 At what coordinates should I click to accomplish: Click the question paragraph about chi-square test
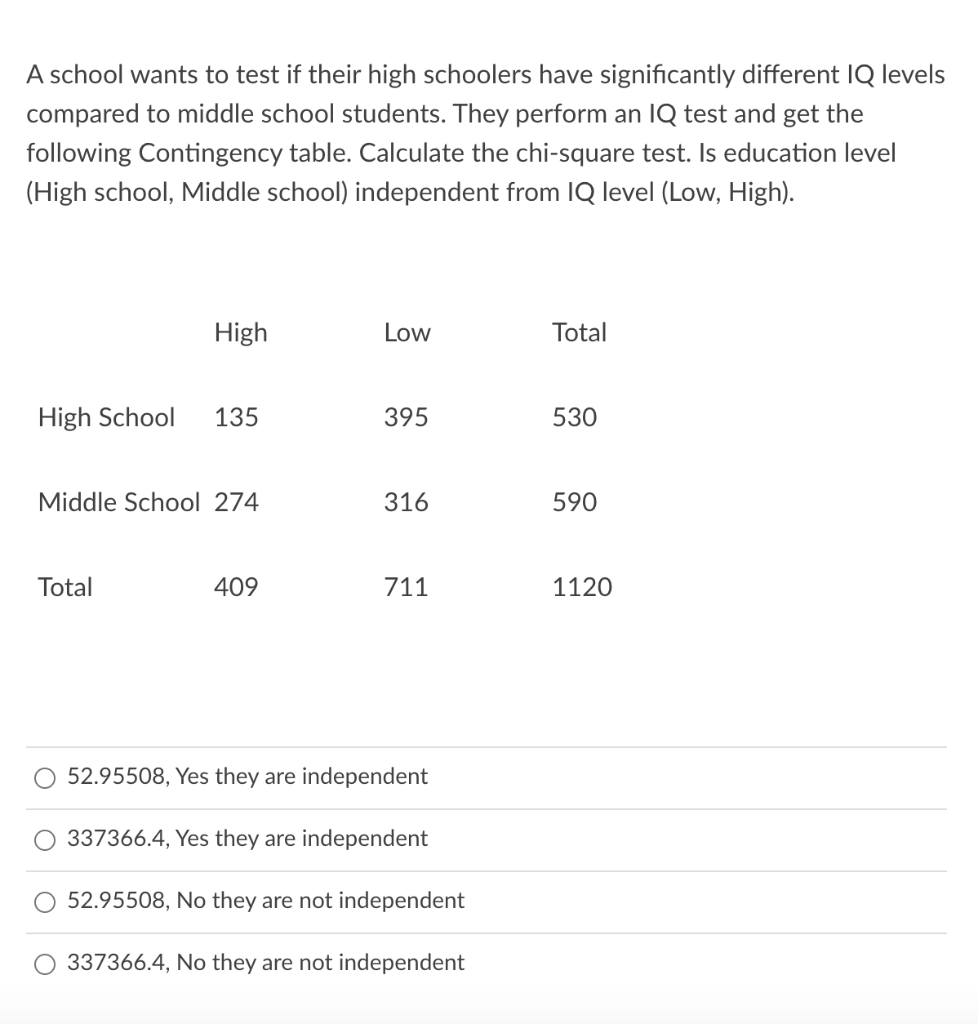487,133
